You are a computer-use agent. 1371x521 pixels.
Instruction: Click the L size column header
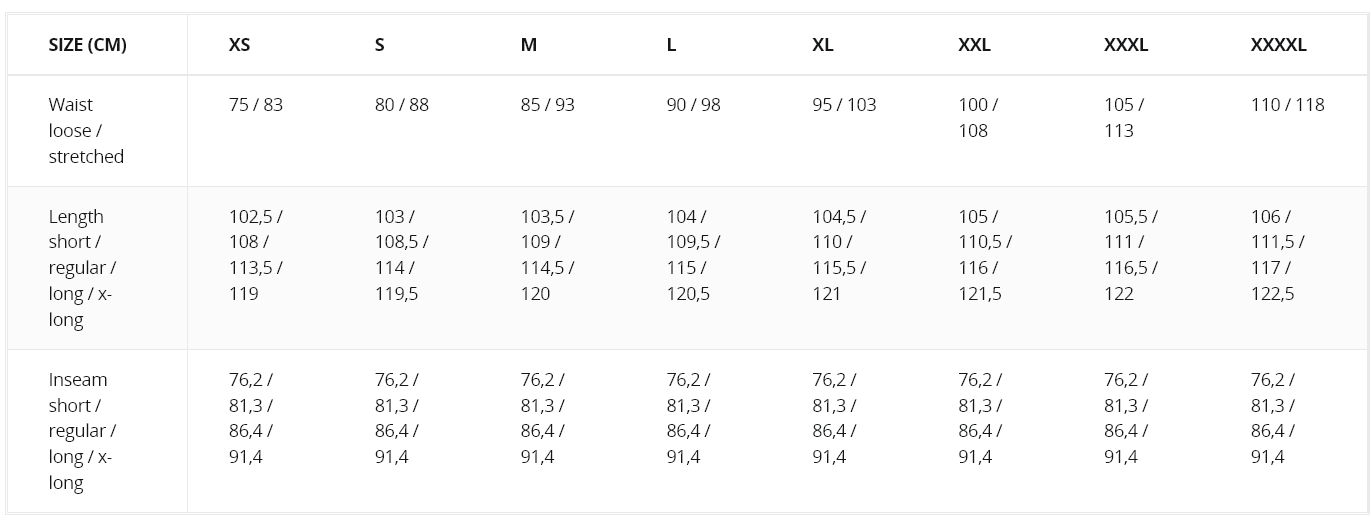pos(671,45)
